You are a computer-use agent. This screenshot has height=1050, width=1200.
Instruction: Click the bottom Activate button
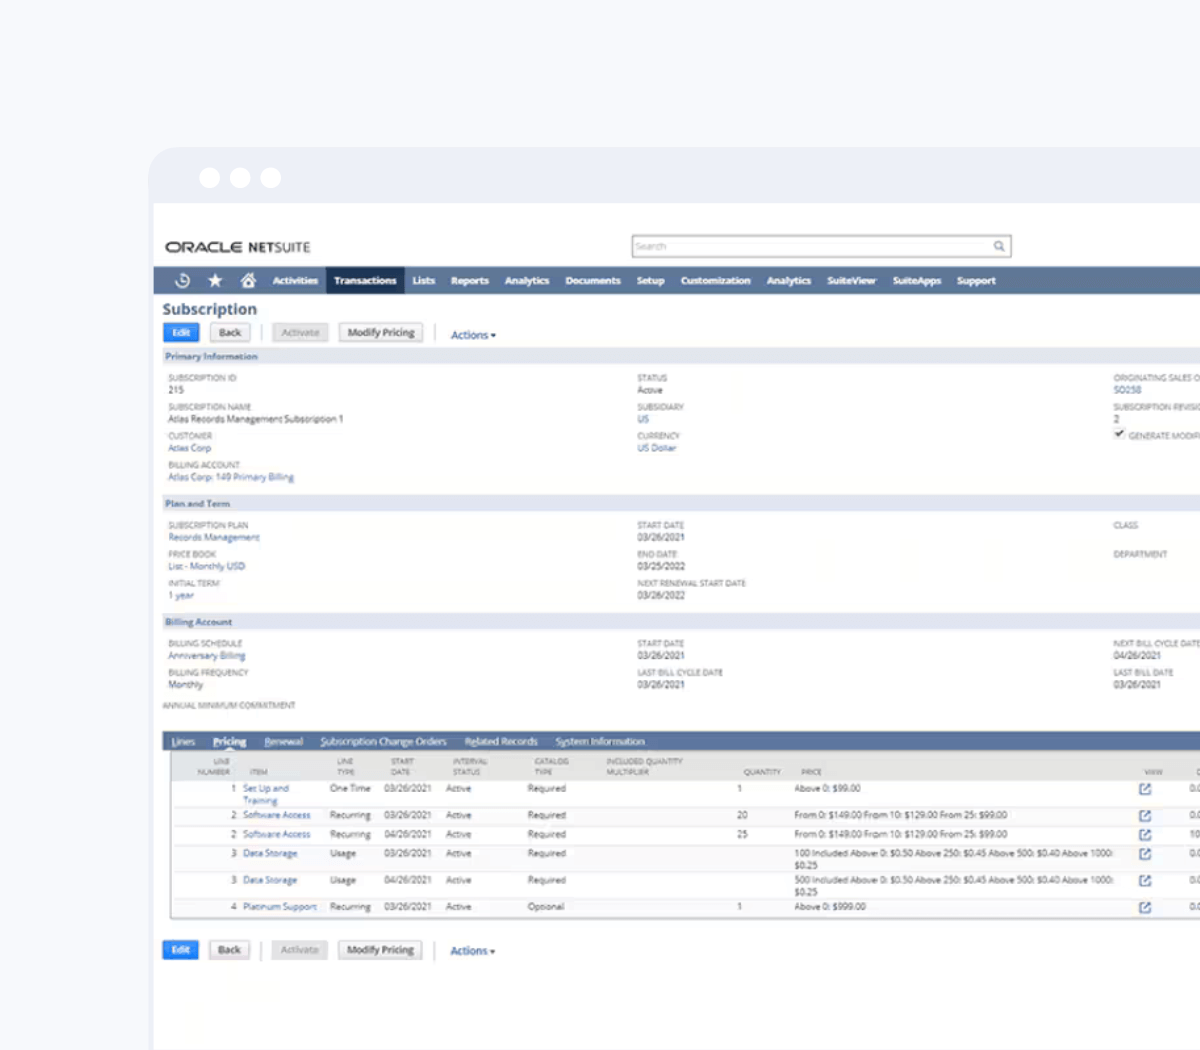(299, 950)
